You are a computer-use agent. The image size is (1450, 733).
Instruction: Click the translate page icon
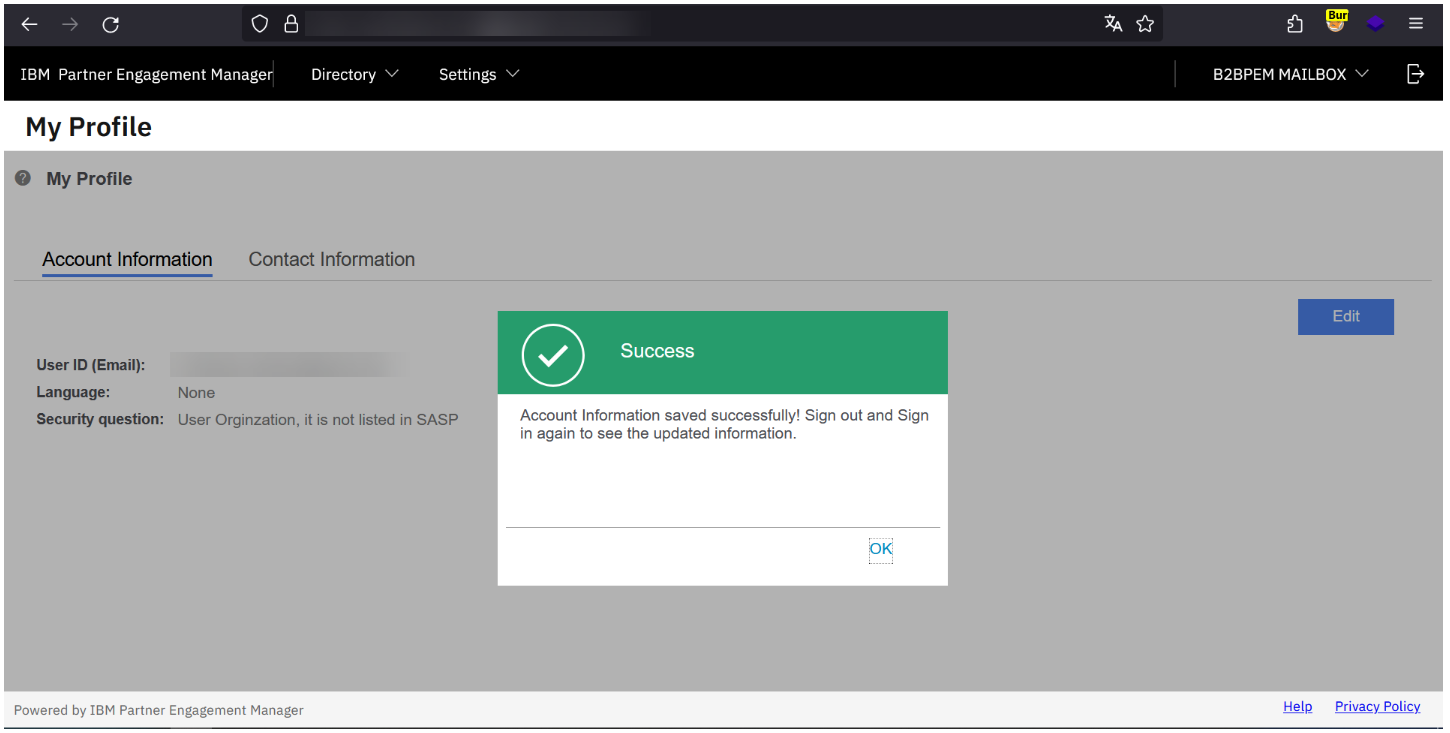[1113, 24]
